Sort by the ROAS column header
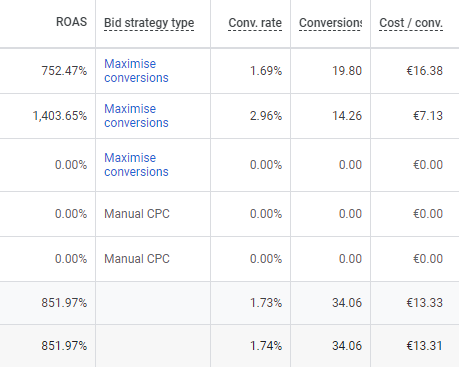The height and width of the screenshot is (367, 459). (x=71, y=22)
